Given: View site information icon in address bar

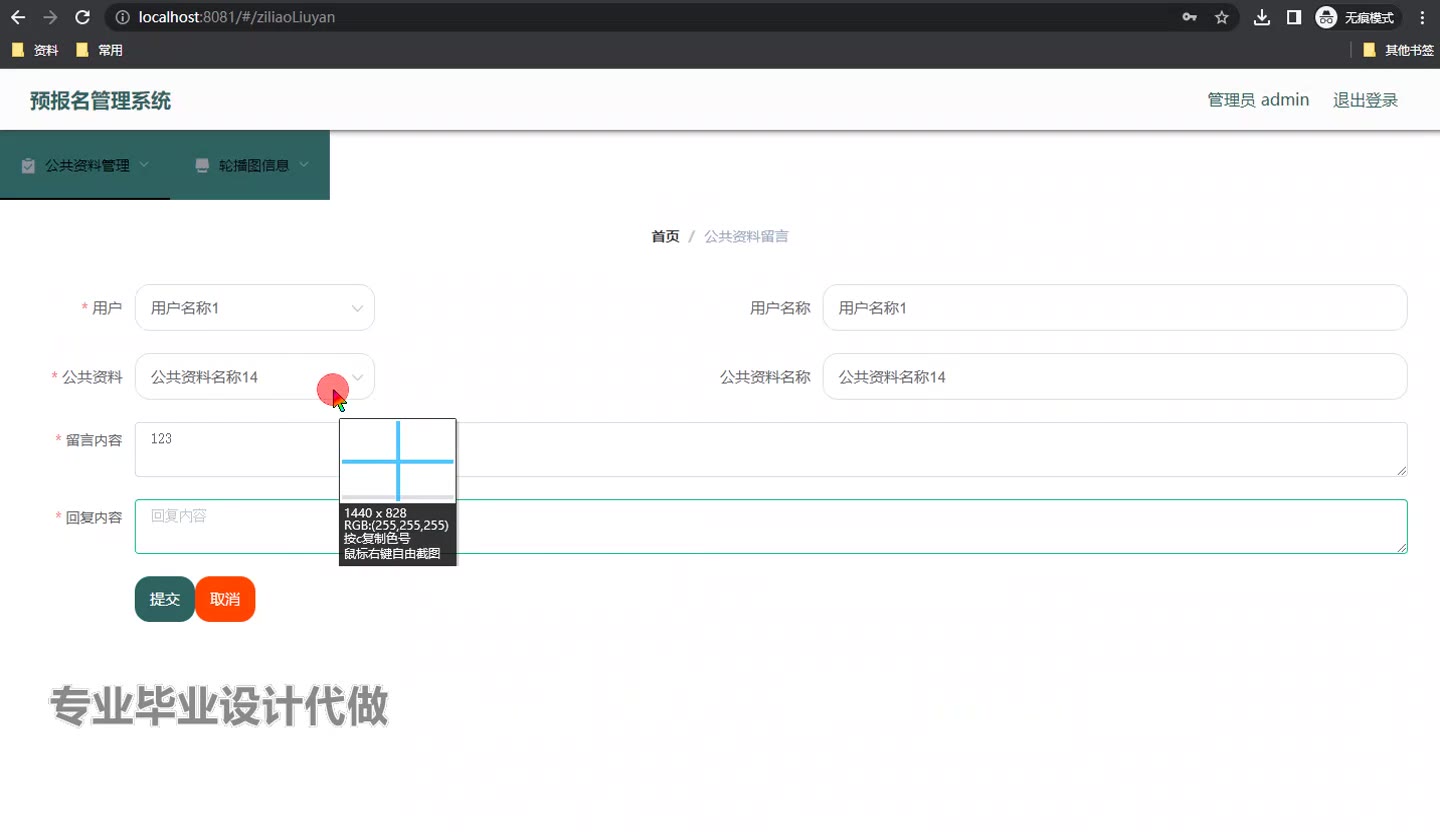Looking at the screenshot, I should [x=123, y=17].
